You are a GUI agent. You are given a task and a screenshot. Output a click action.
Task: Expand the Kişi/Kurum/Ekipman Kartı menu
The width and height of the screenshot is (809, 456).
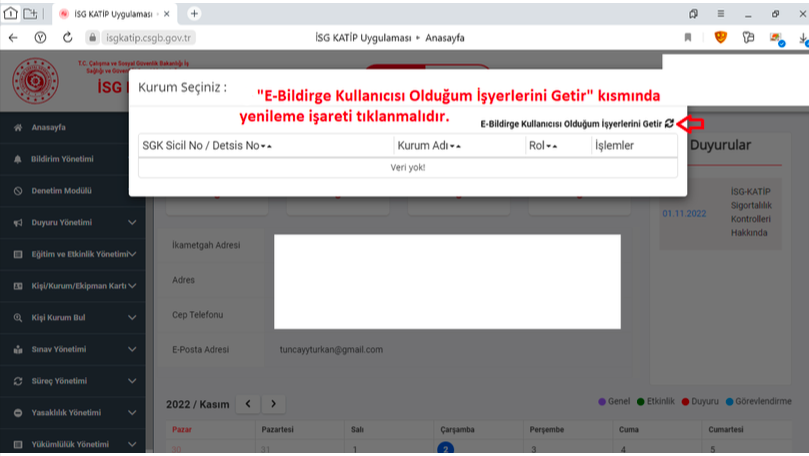tap(132, 286)
